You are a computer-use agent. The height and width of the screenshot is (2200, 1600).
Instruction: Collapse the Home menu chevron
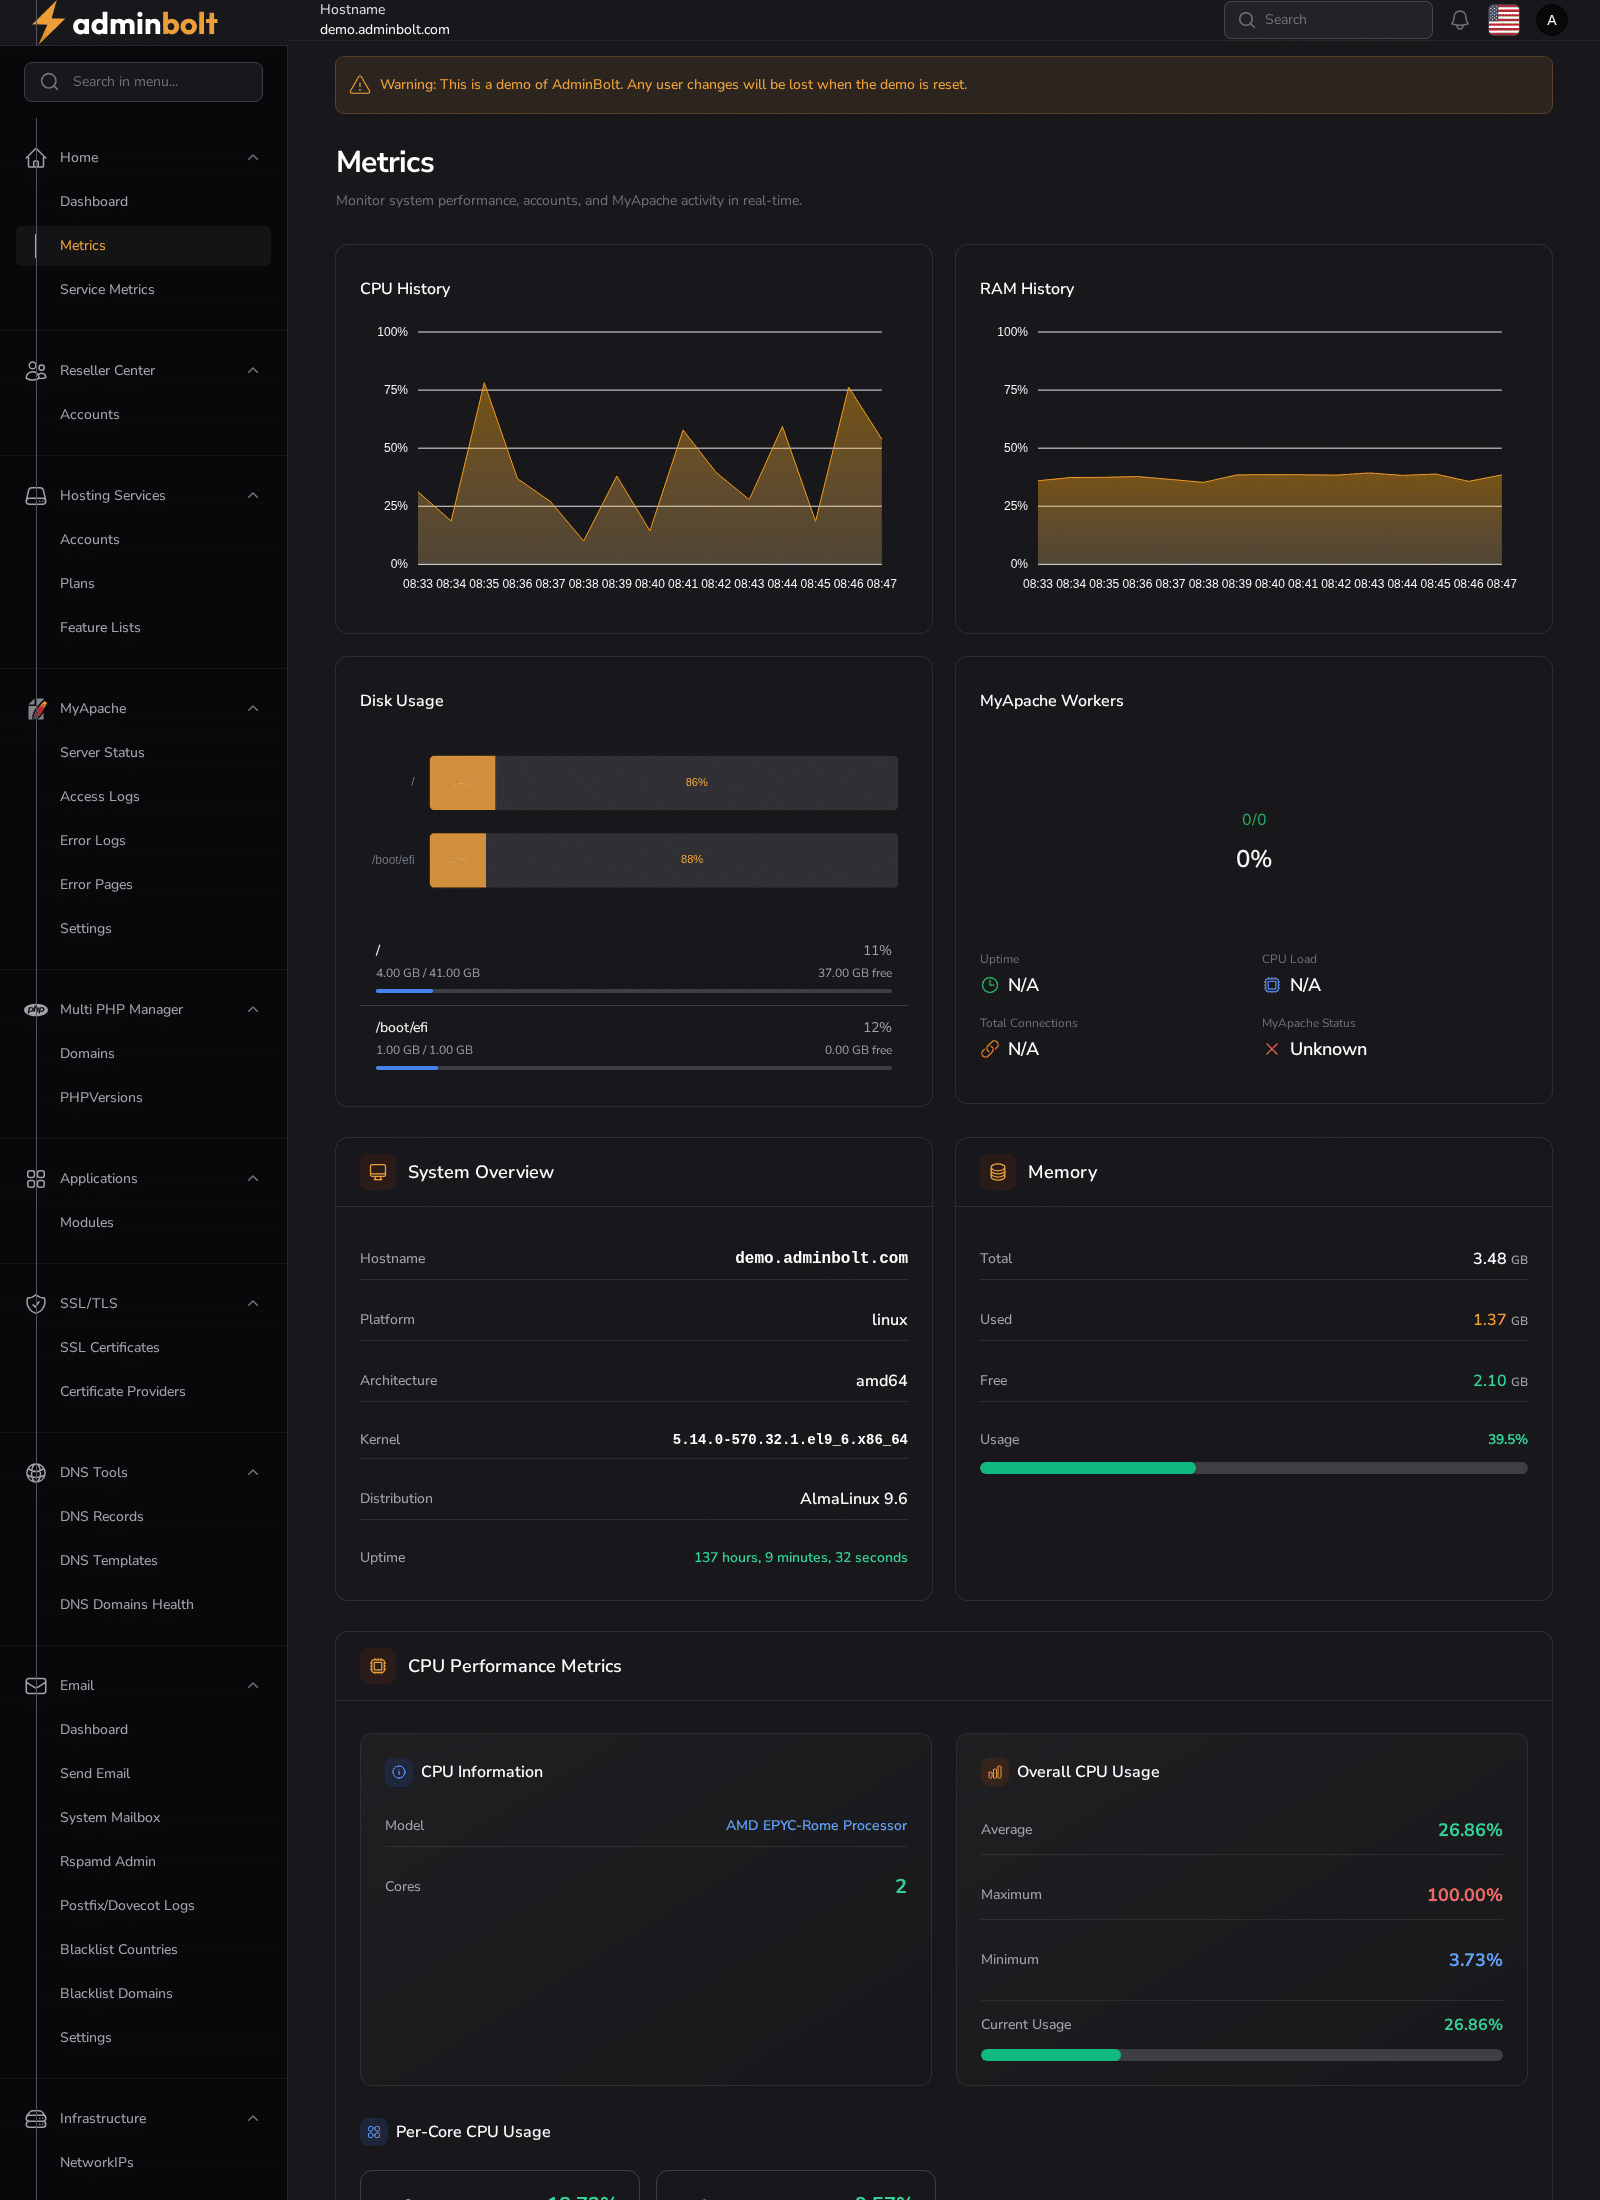pos(253,158)
